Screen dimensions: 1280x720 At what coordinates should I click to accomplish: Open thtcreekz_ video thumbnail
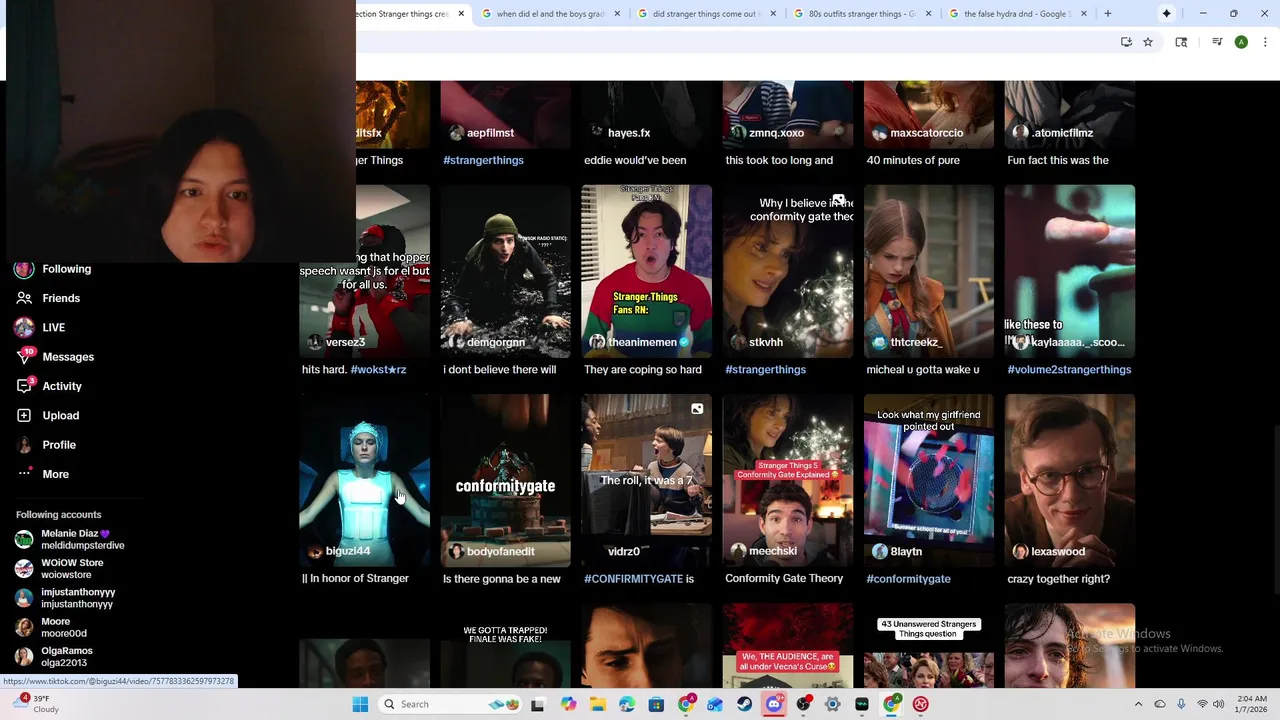pos(929,271)
